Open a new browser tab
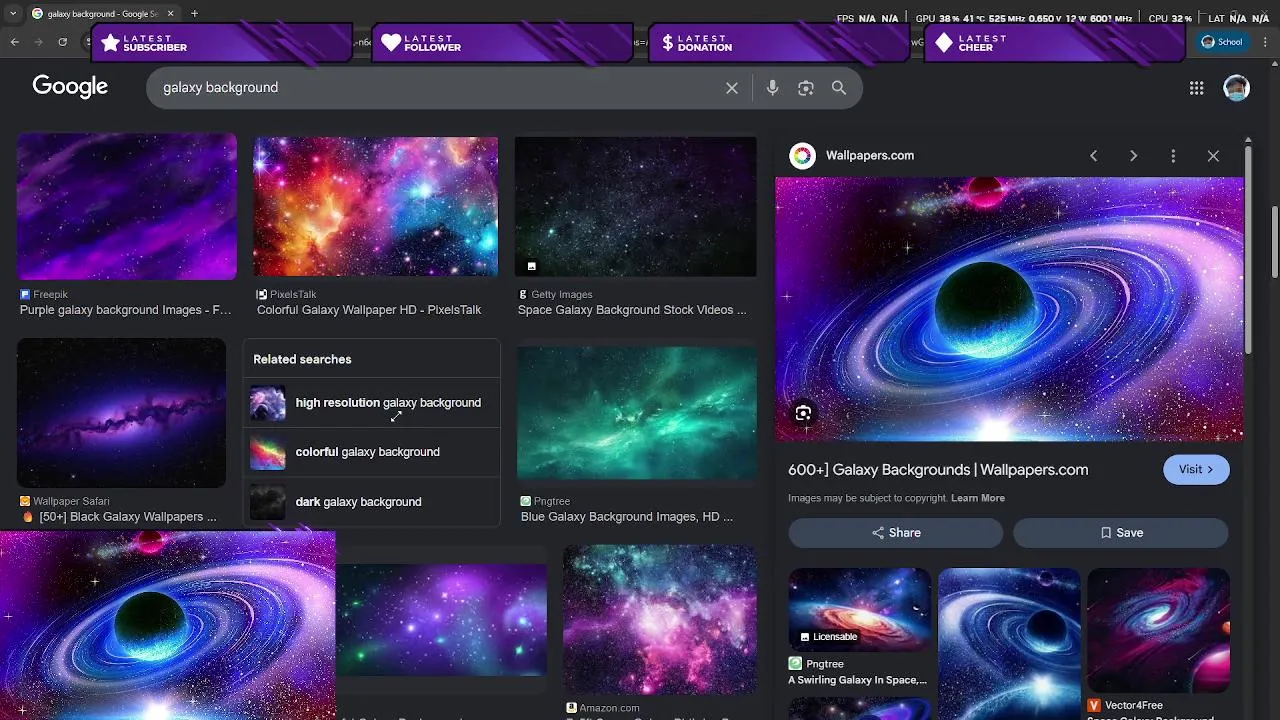This screenshot has width=1280, height=720. click(x=194, y=13)
